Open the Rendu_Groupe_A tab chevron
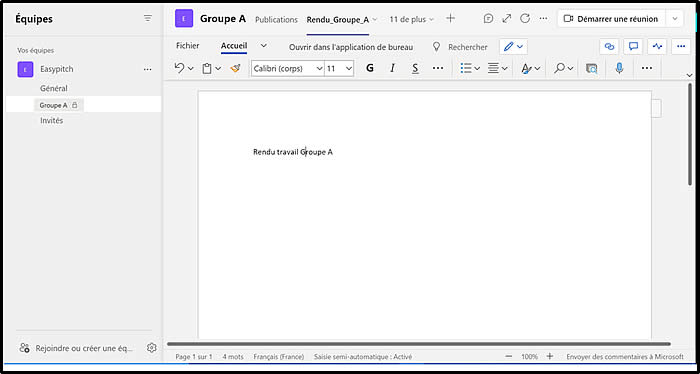 point(375,20)
